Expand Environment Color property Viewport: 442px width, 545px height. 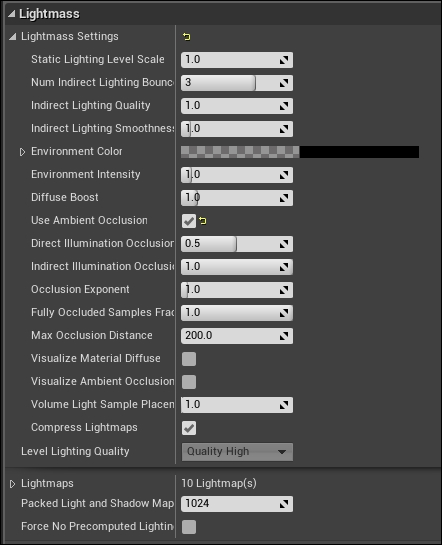tap(22, 152)
